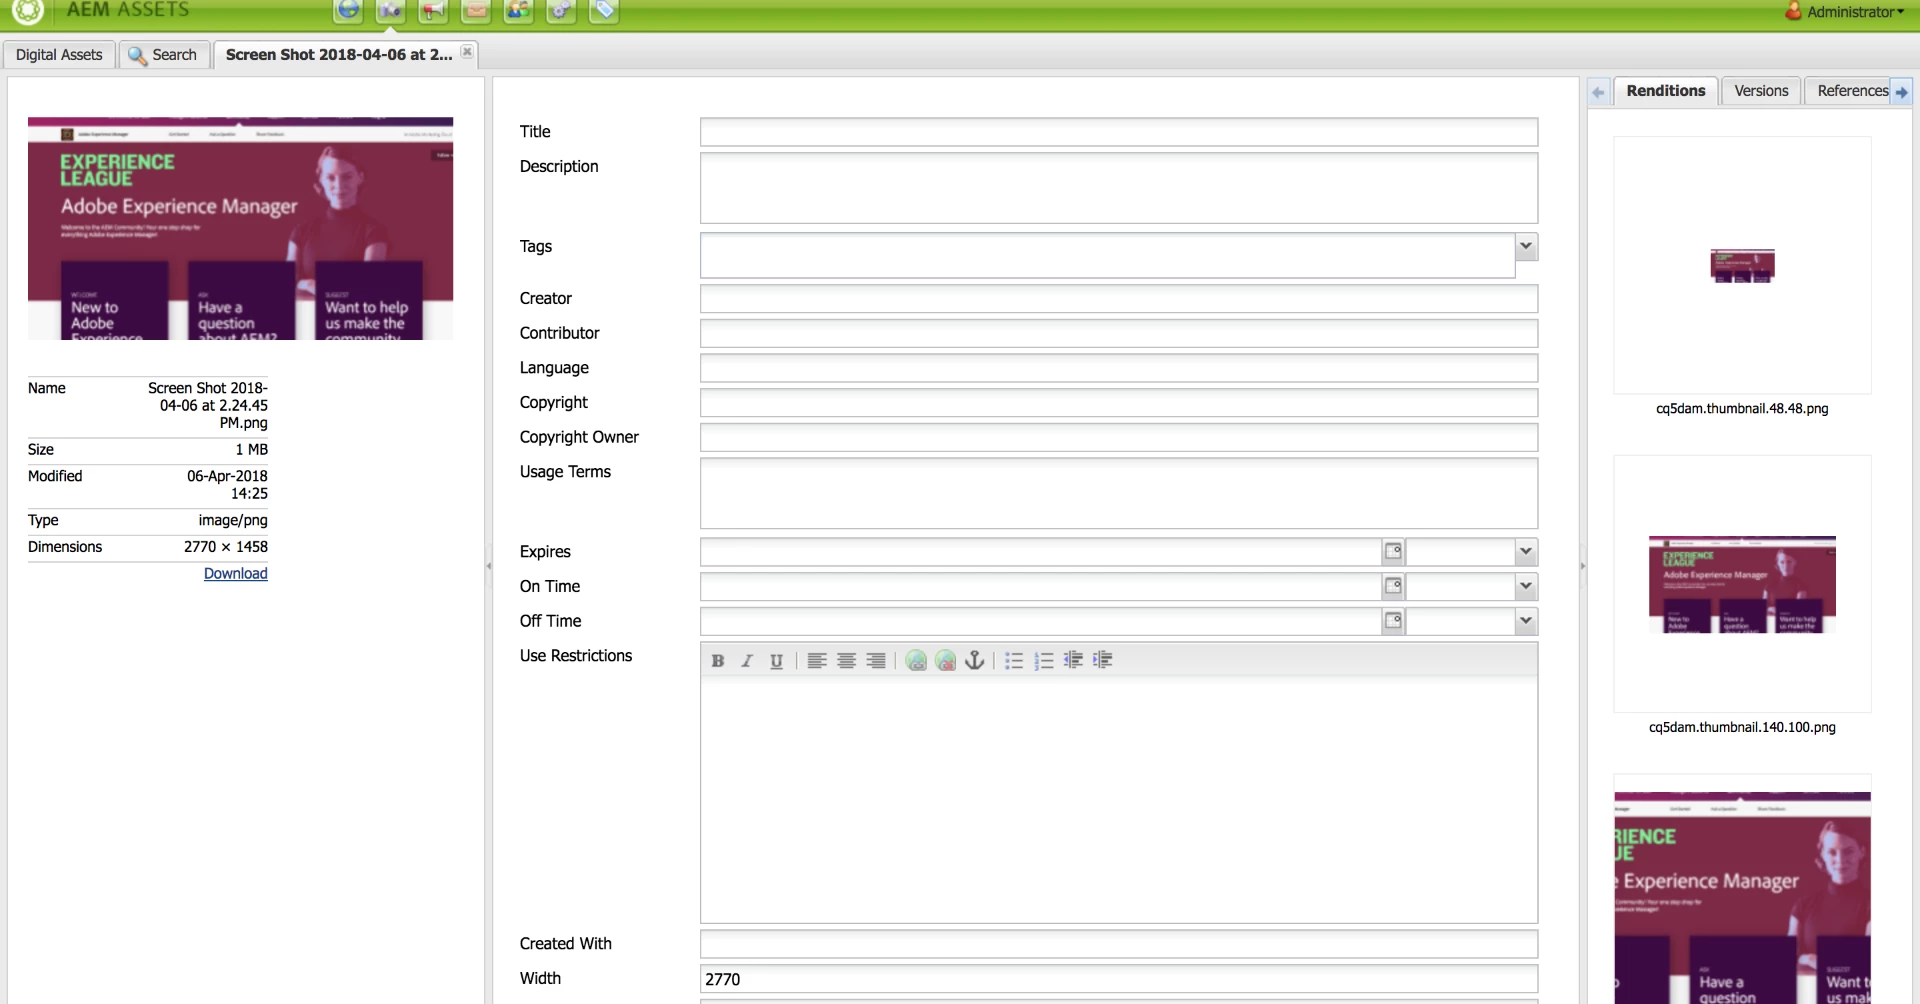Screen dimensions: 1920x1004
Task: Click the AEM logo in top-left
Action: 28,11
